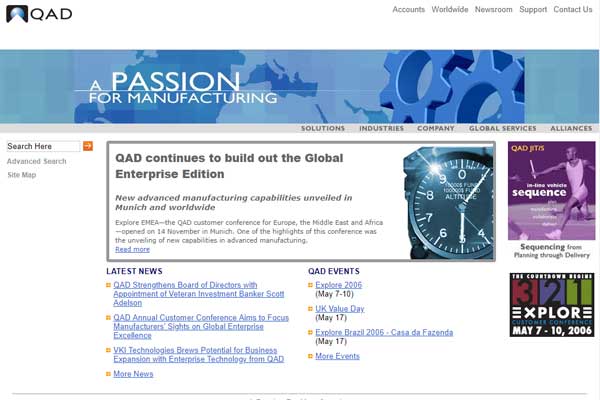Click the Sequencing from Planning through Delivery caption
Screen dimensions: 600x400
[551, 251]
